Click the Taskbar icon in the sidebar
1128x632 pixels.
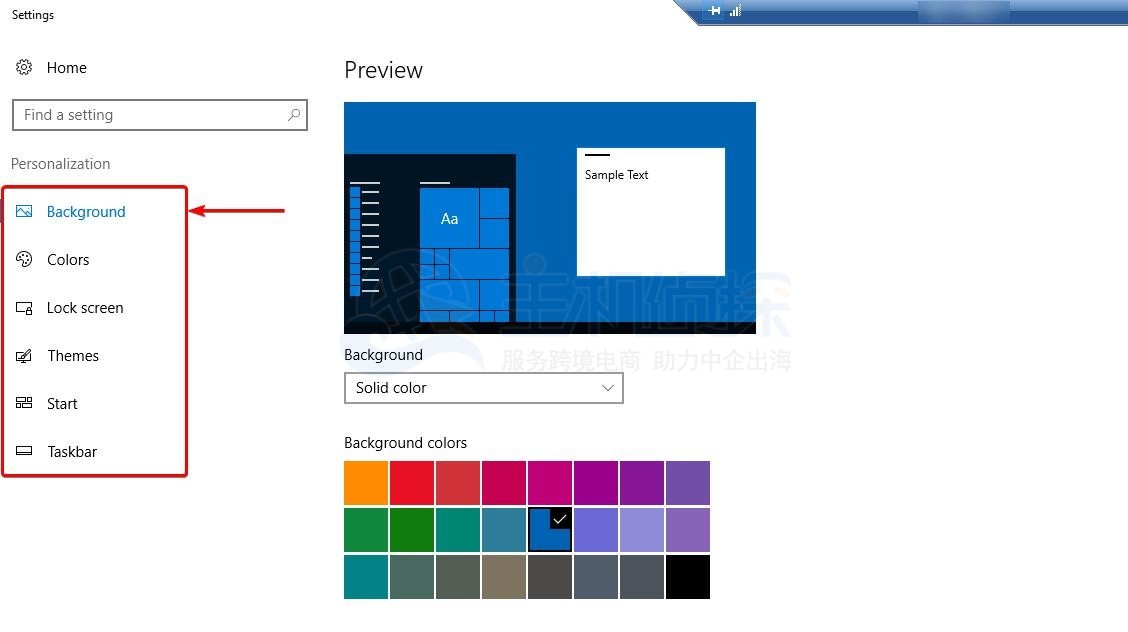[x=25, y=451]
